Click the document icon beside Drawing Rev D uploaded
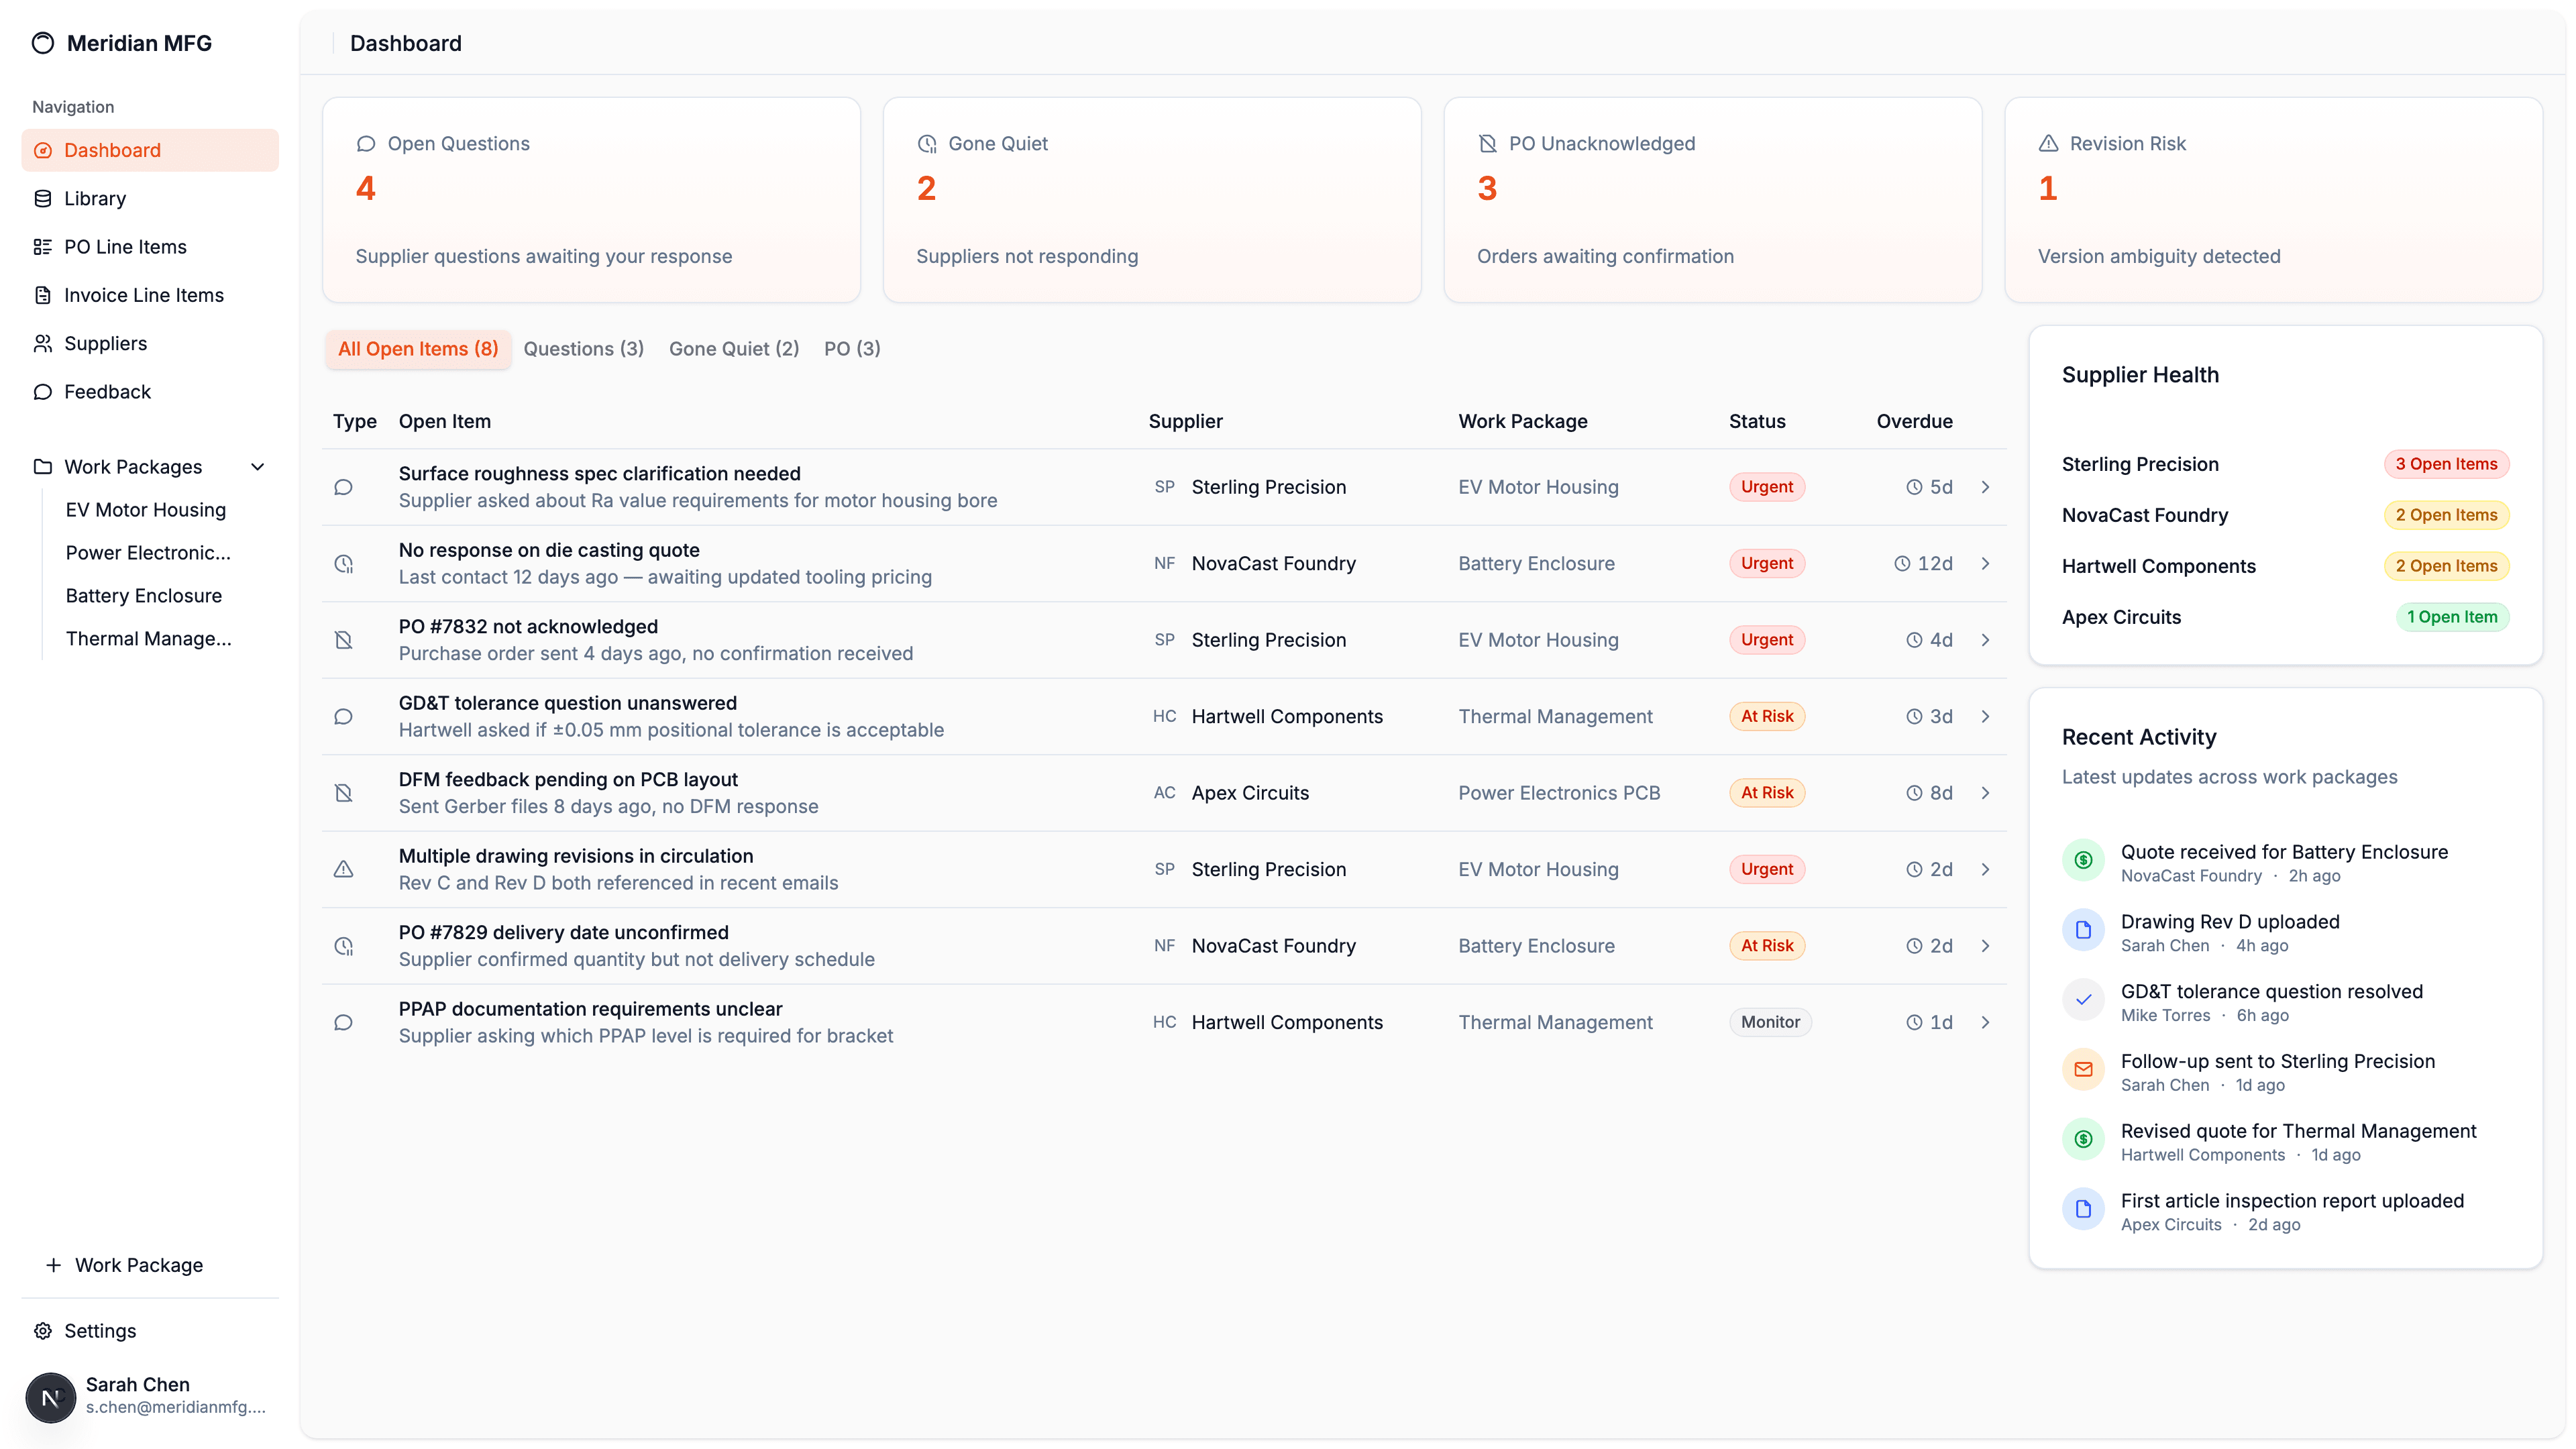 point(2083,929)
